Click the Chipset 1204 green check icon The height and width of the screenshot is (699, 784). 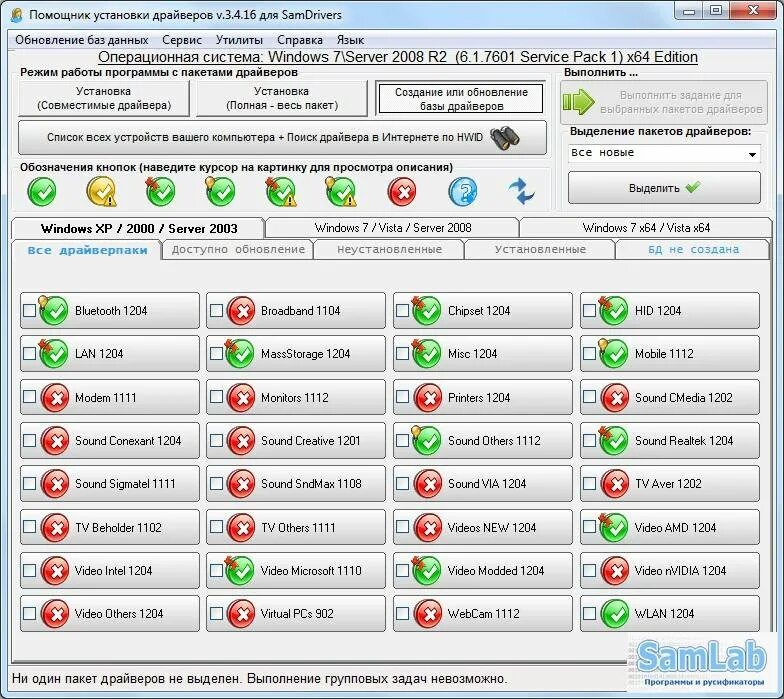click(x=426, y=310)
